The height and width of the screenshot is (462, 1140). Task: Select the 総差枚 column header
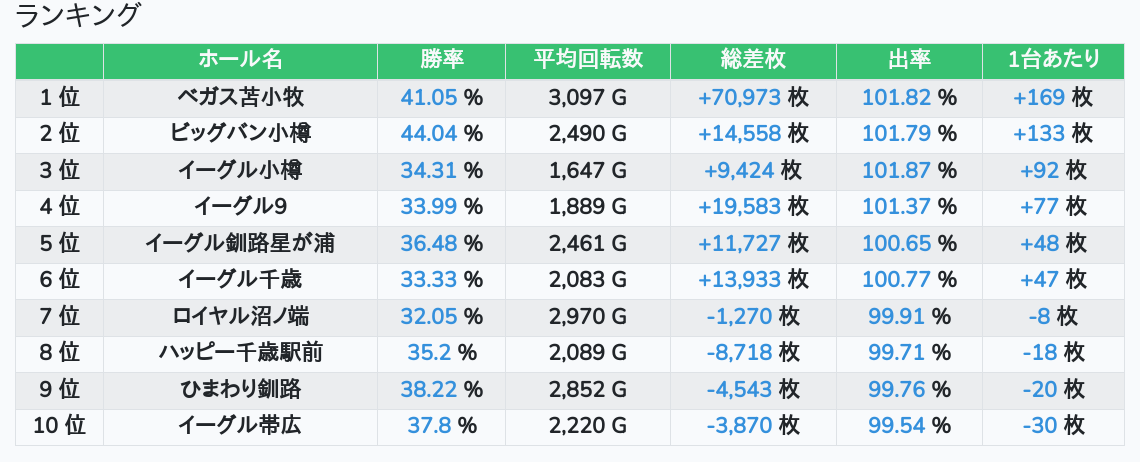[x=753, y=60]
